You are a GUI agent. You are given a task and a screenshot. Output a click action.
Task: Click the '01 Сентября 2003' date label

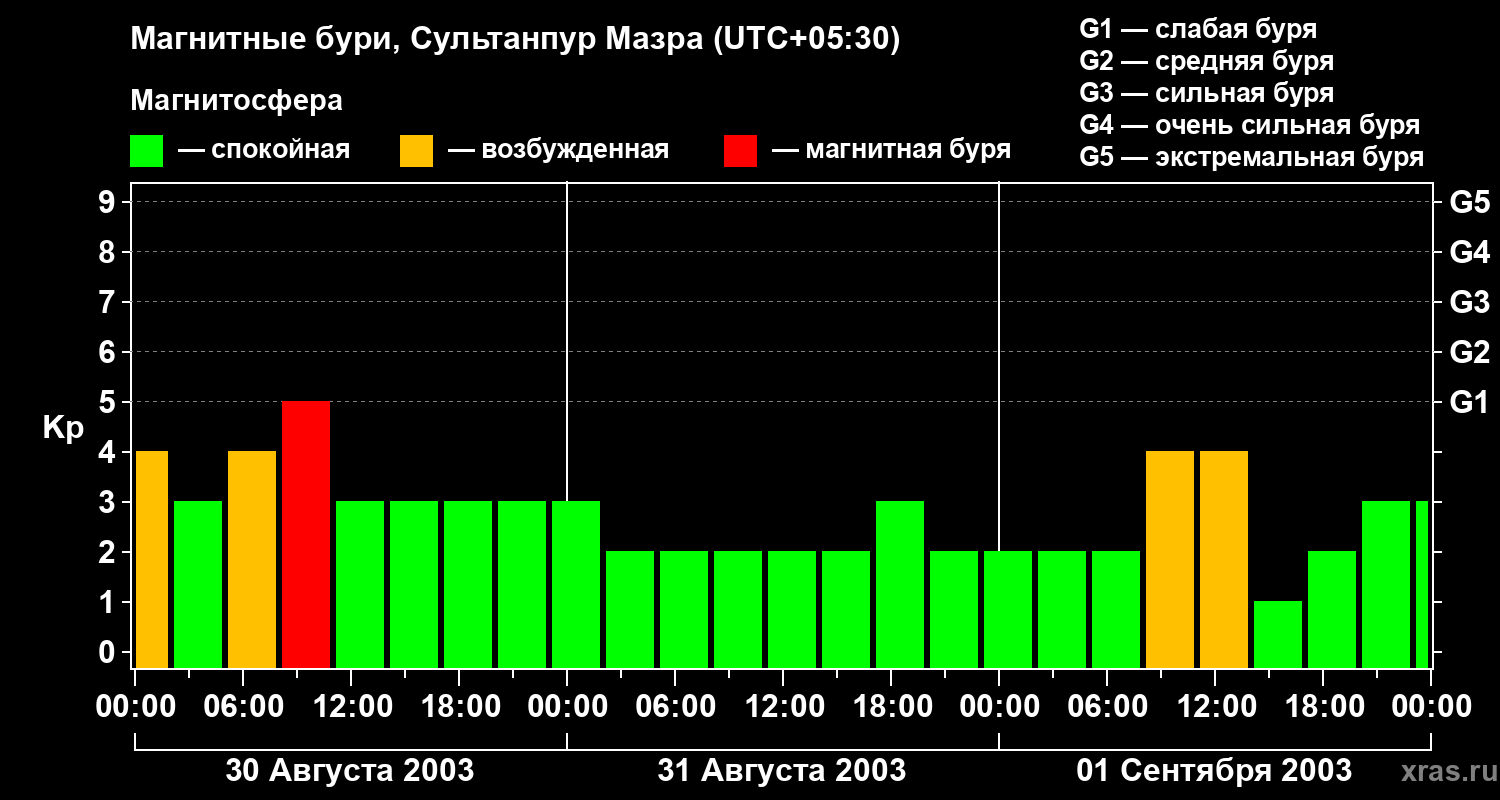(x=1214, y=771)
